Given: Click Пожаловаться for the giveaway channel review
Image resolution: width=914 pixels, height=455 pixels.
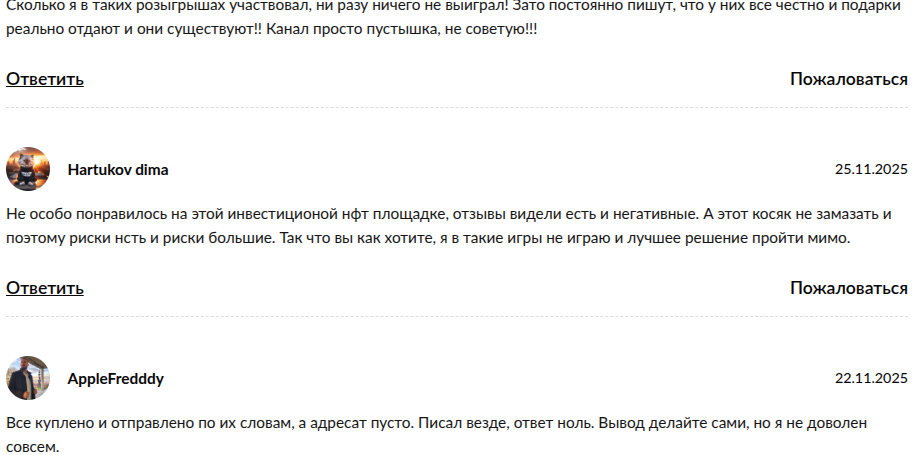Looking at the screenshot, I should [848, 79].
